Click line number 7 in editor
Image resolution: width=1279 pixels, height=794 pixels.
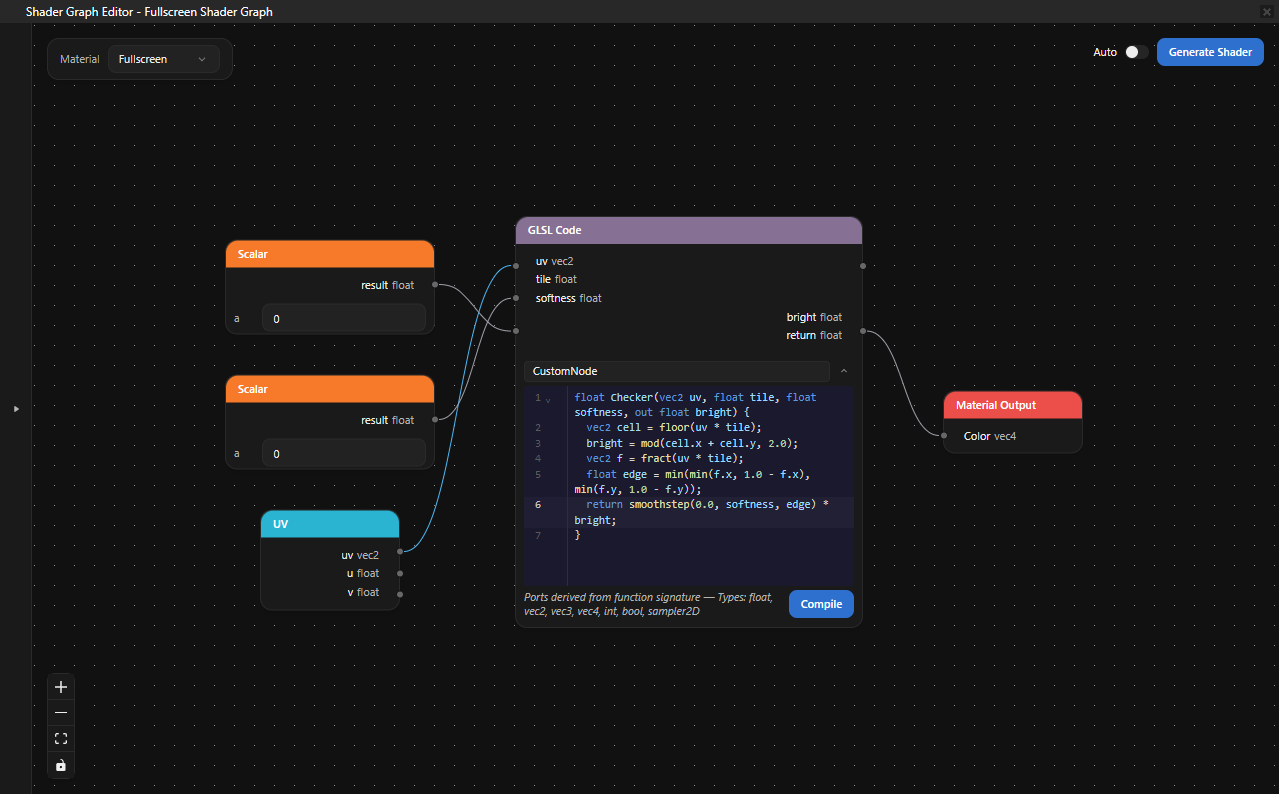[537, 536]
